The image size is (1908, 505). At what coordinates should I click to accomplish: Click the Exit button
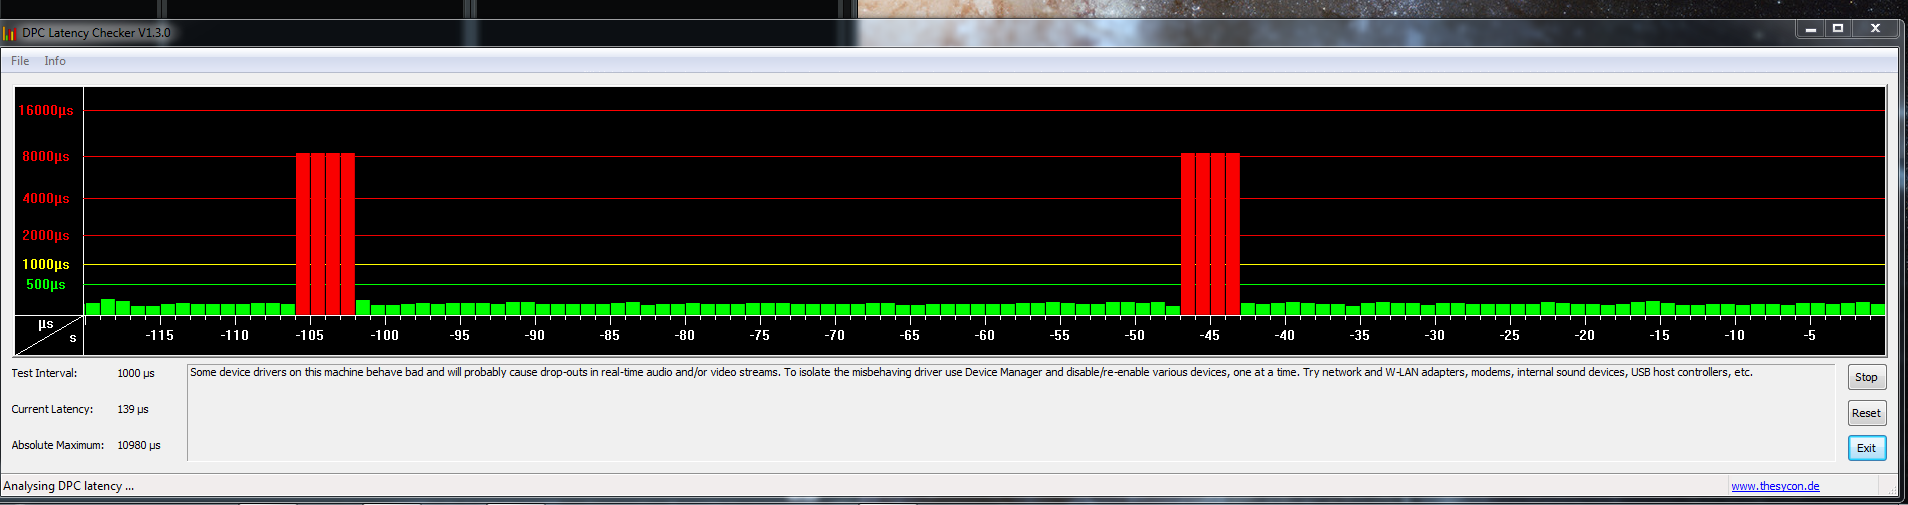[x=1866, y=448]
